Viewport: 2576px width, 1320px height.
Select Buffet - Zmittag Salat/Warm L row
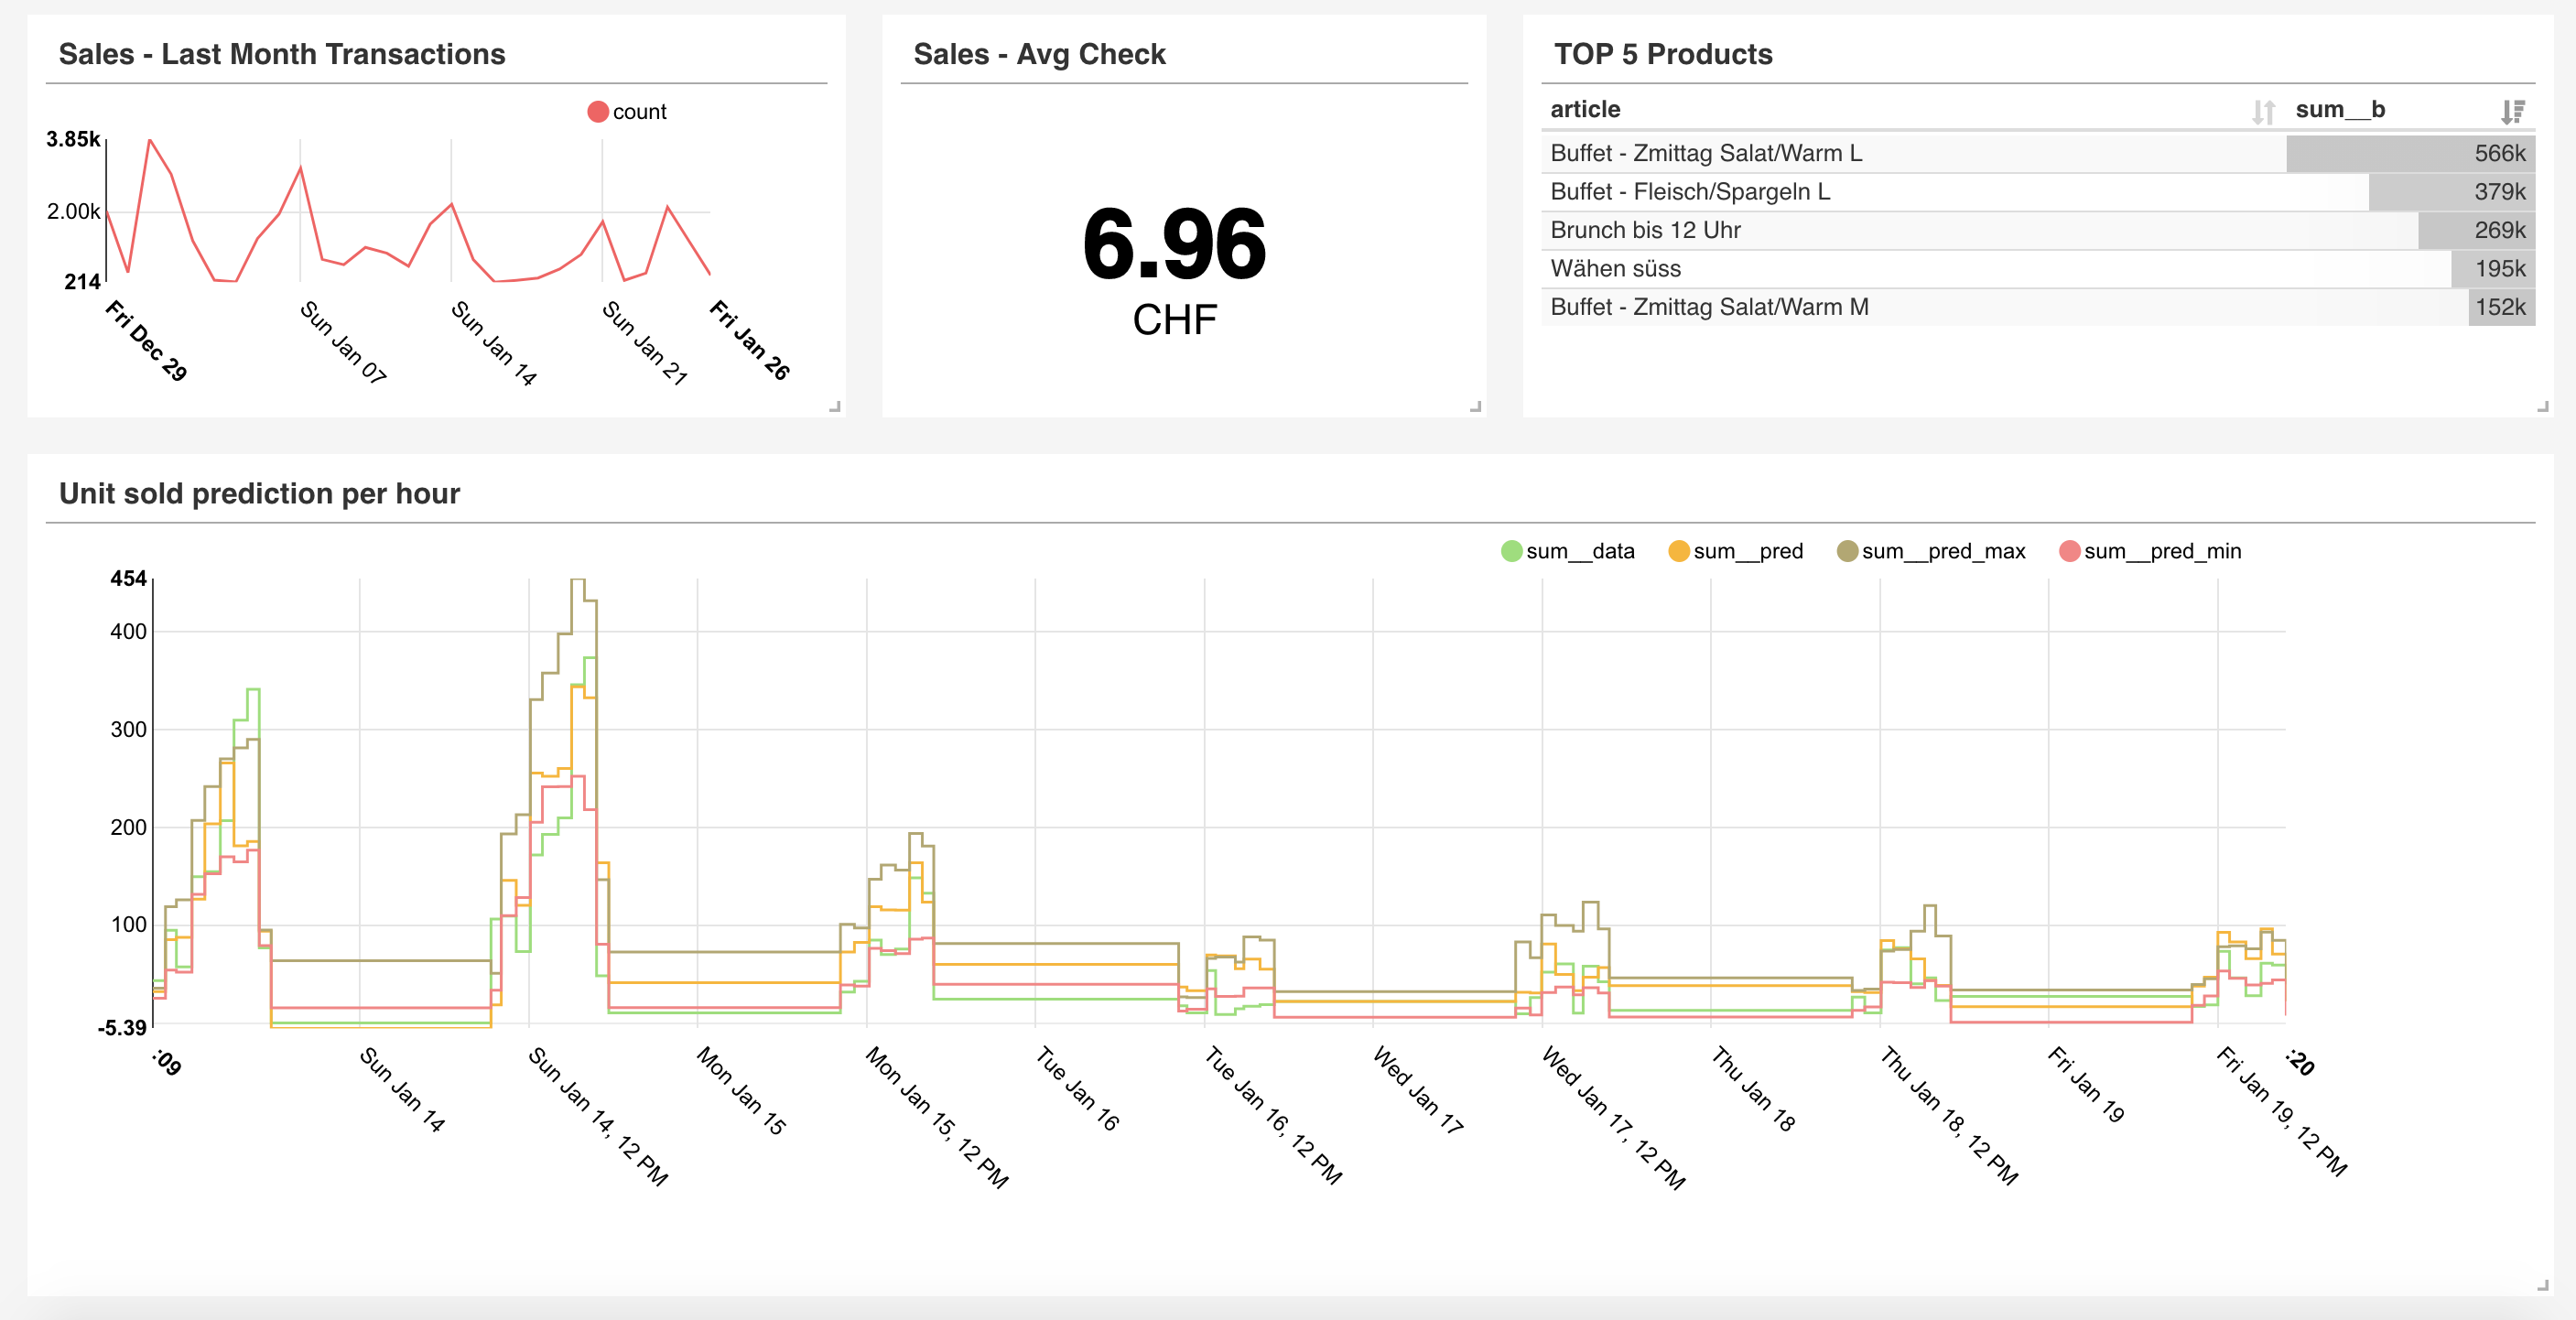[1705, 153]
